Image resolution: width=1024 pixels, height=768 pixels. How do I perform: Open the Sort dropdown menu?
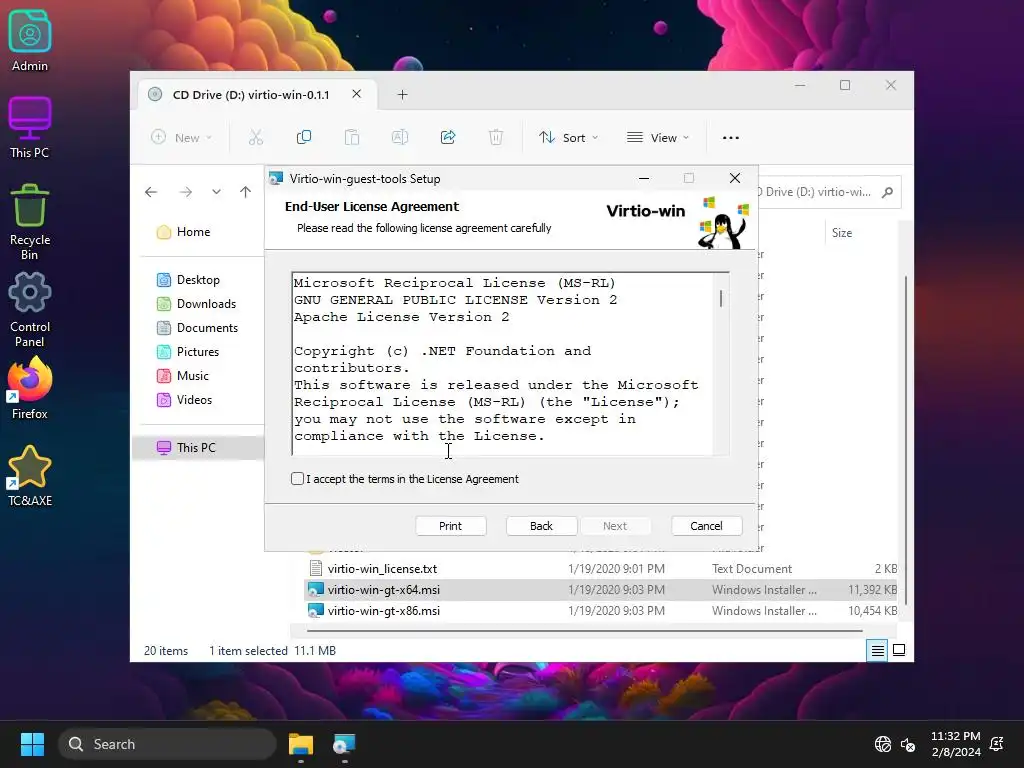[568, 137]
